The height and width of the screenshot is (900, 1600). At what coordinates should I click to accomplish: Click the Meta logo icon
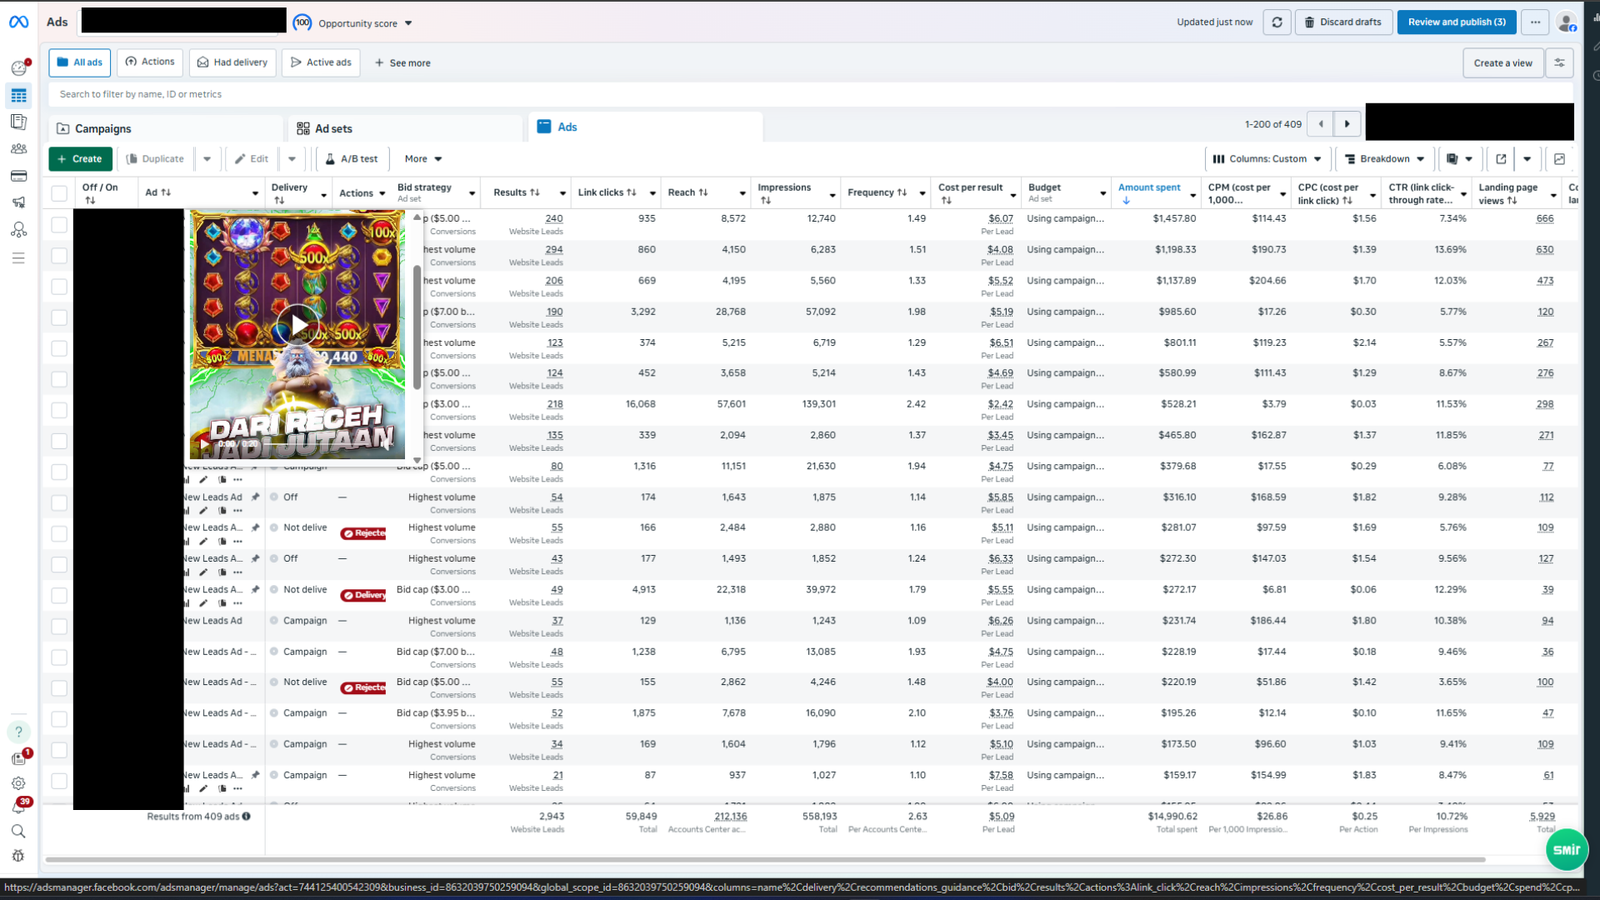(19, 22)
